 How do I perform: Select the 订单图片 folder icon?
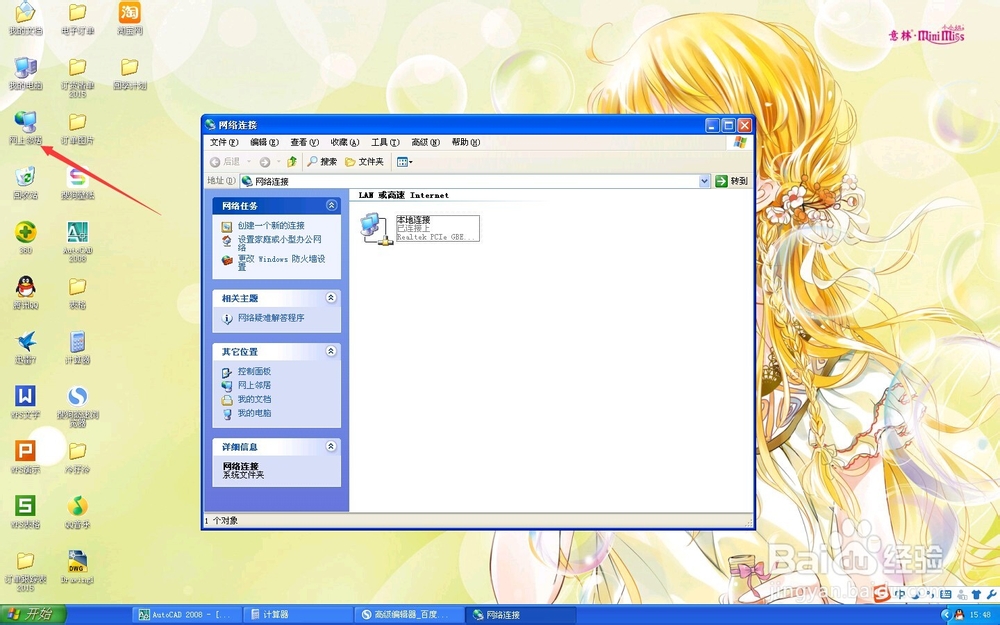(78, 128)
